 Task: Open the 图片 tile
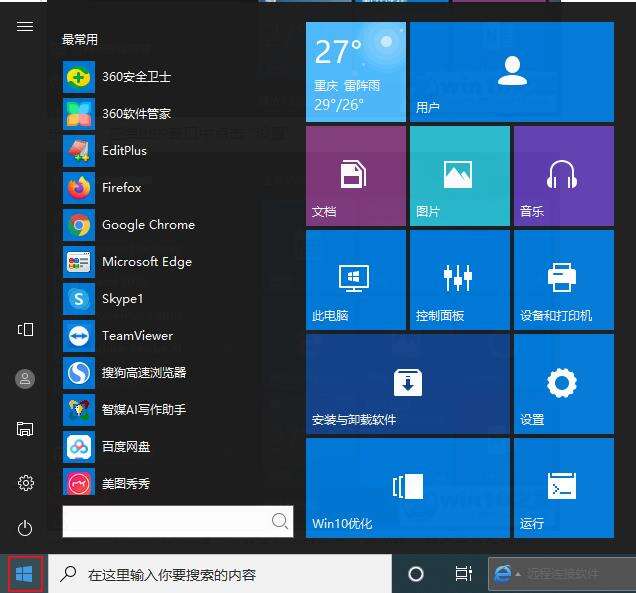click(x=460, y=176)
